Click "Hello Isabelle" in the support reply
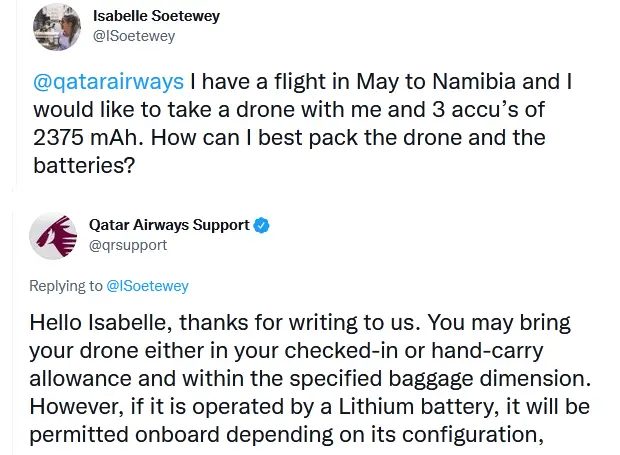The width and height of the screenshot is (620, 455). pyautogui.click(x=93, y=324)
